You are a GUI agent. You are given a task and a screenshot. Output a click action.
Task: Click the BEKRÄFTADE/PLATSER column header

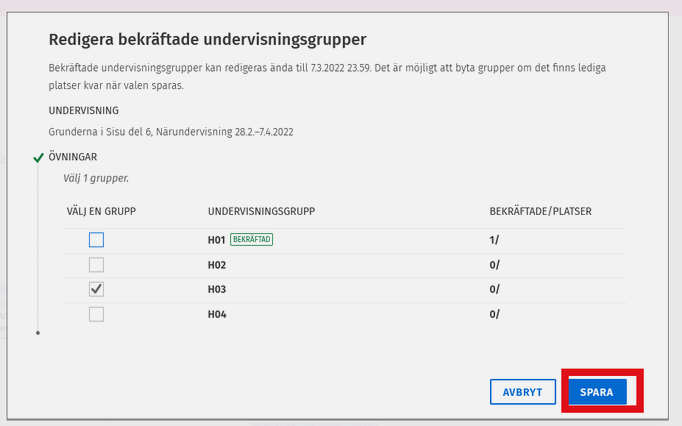(x=540, y=211)
